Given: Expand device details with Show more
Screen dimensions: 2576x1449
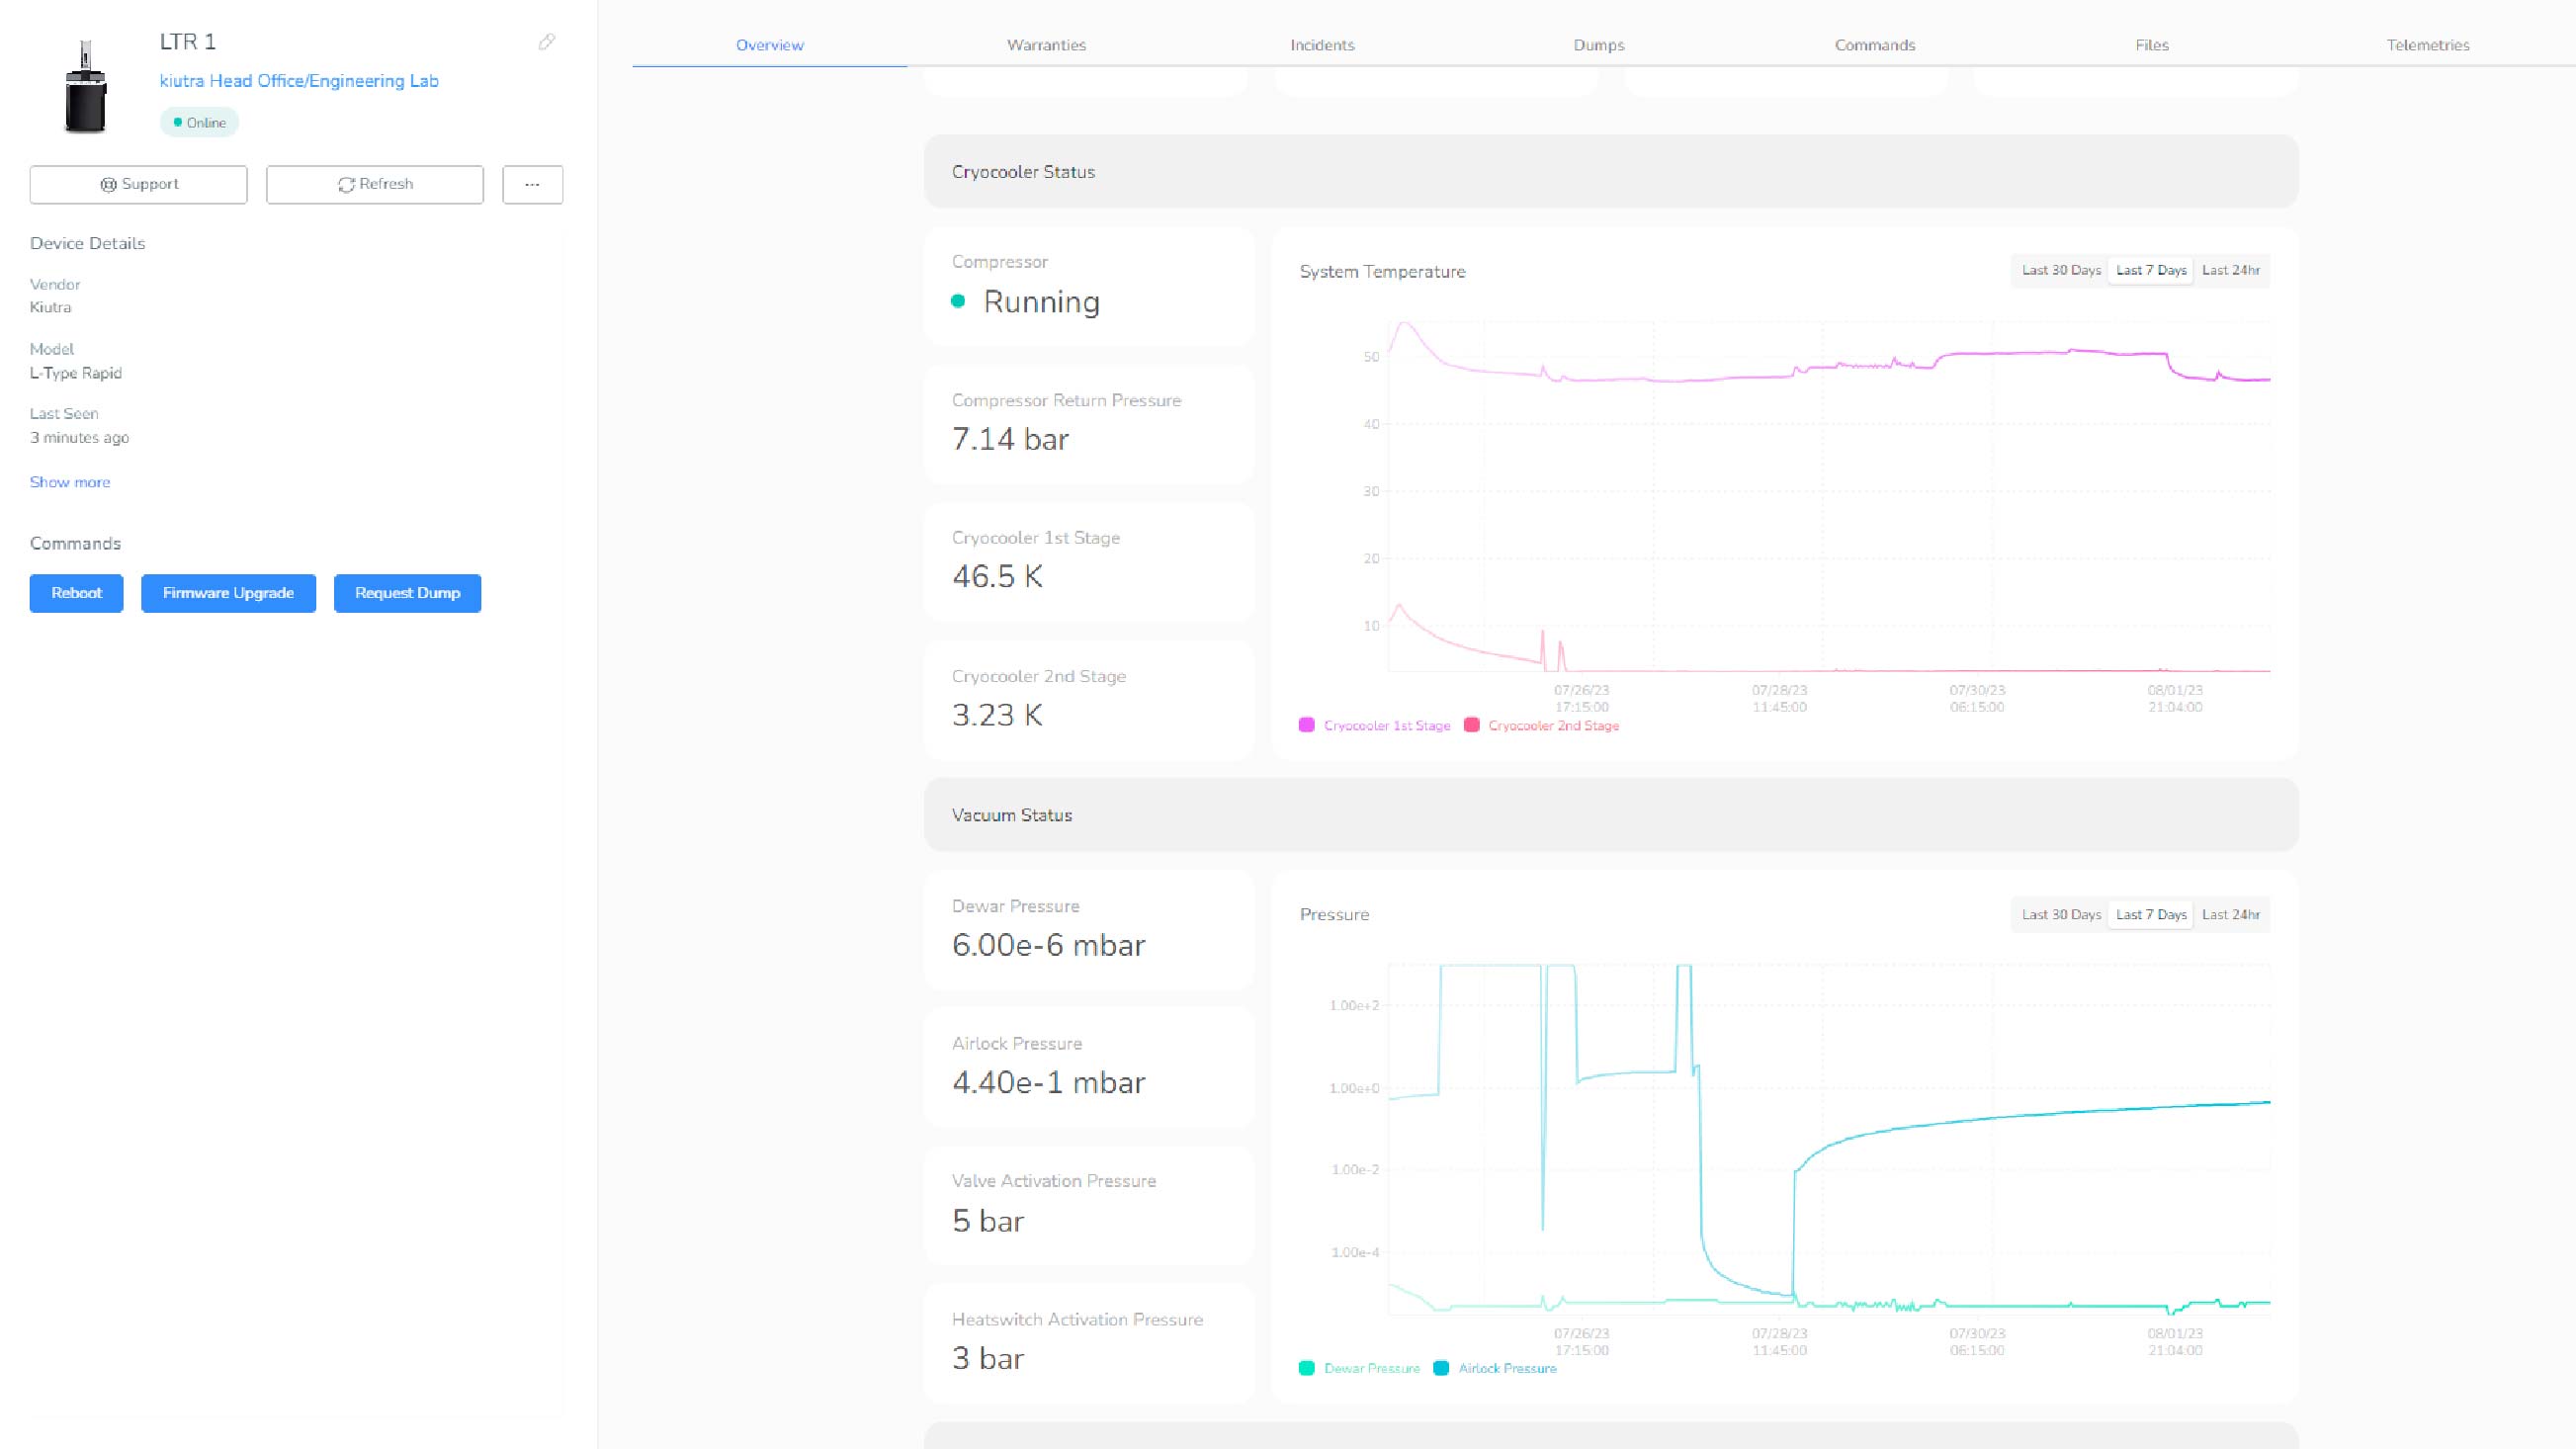Looking at the screenshot, I should (x=70, y=482).
